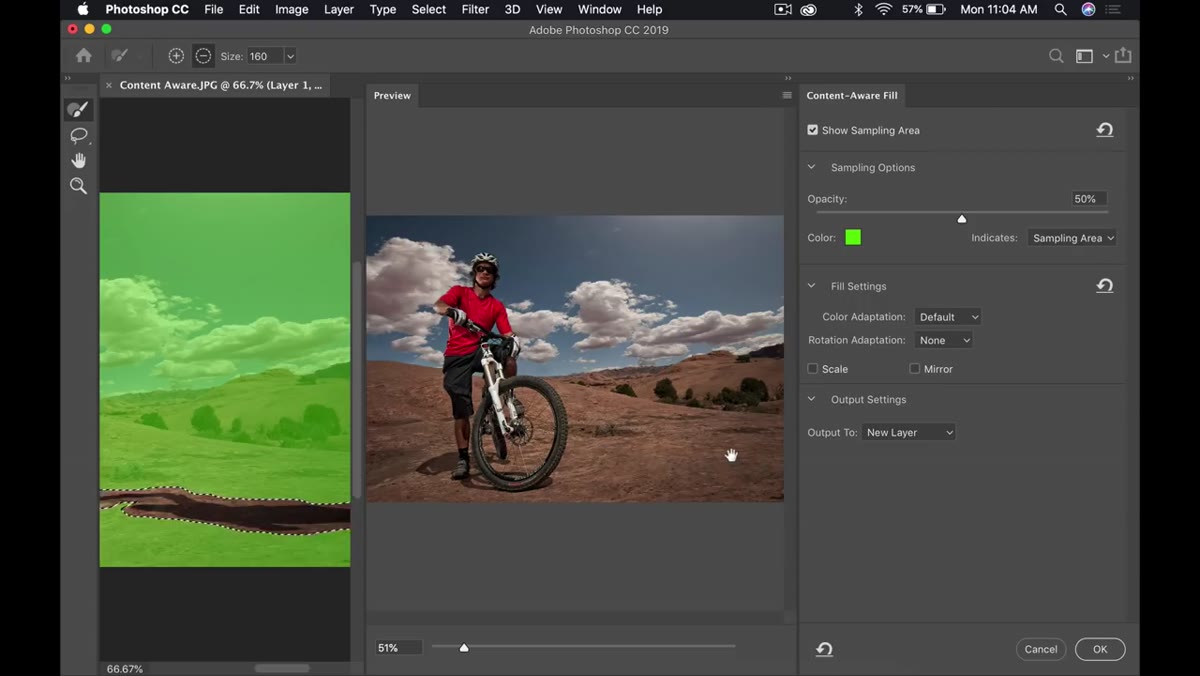Click the green sampling Color swatch
Image resolution: width=1200 pixels, height=676 pixels.
(853, 237)
